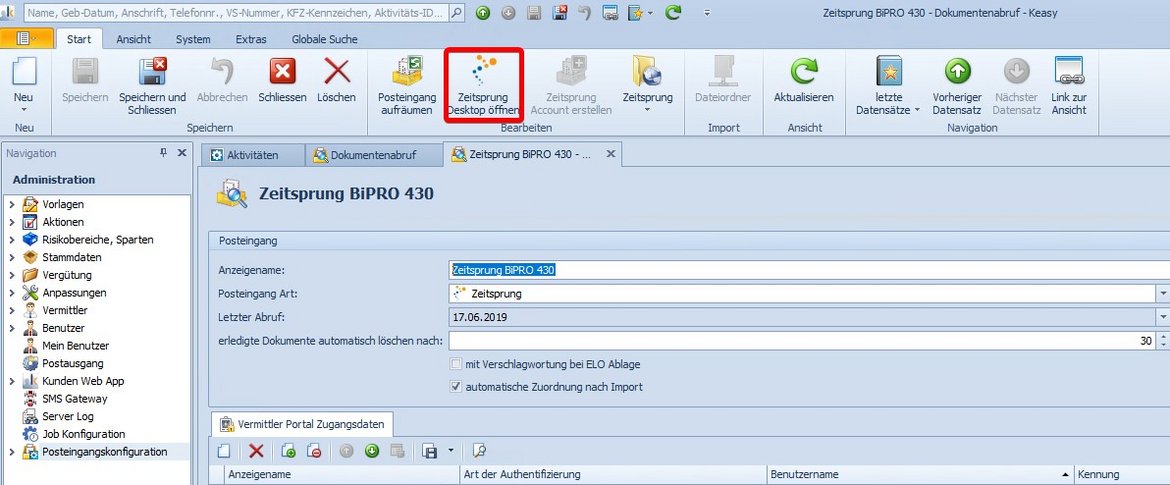Open Letzter Abruf date dropdown arrow
The image size is (1170, 485).
coord(1163,317)
